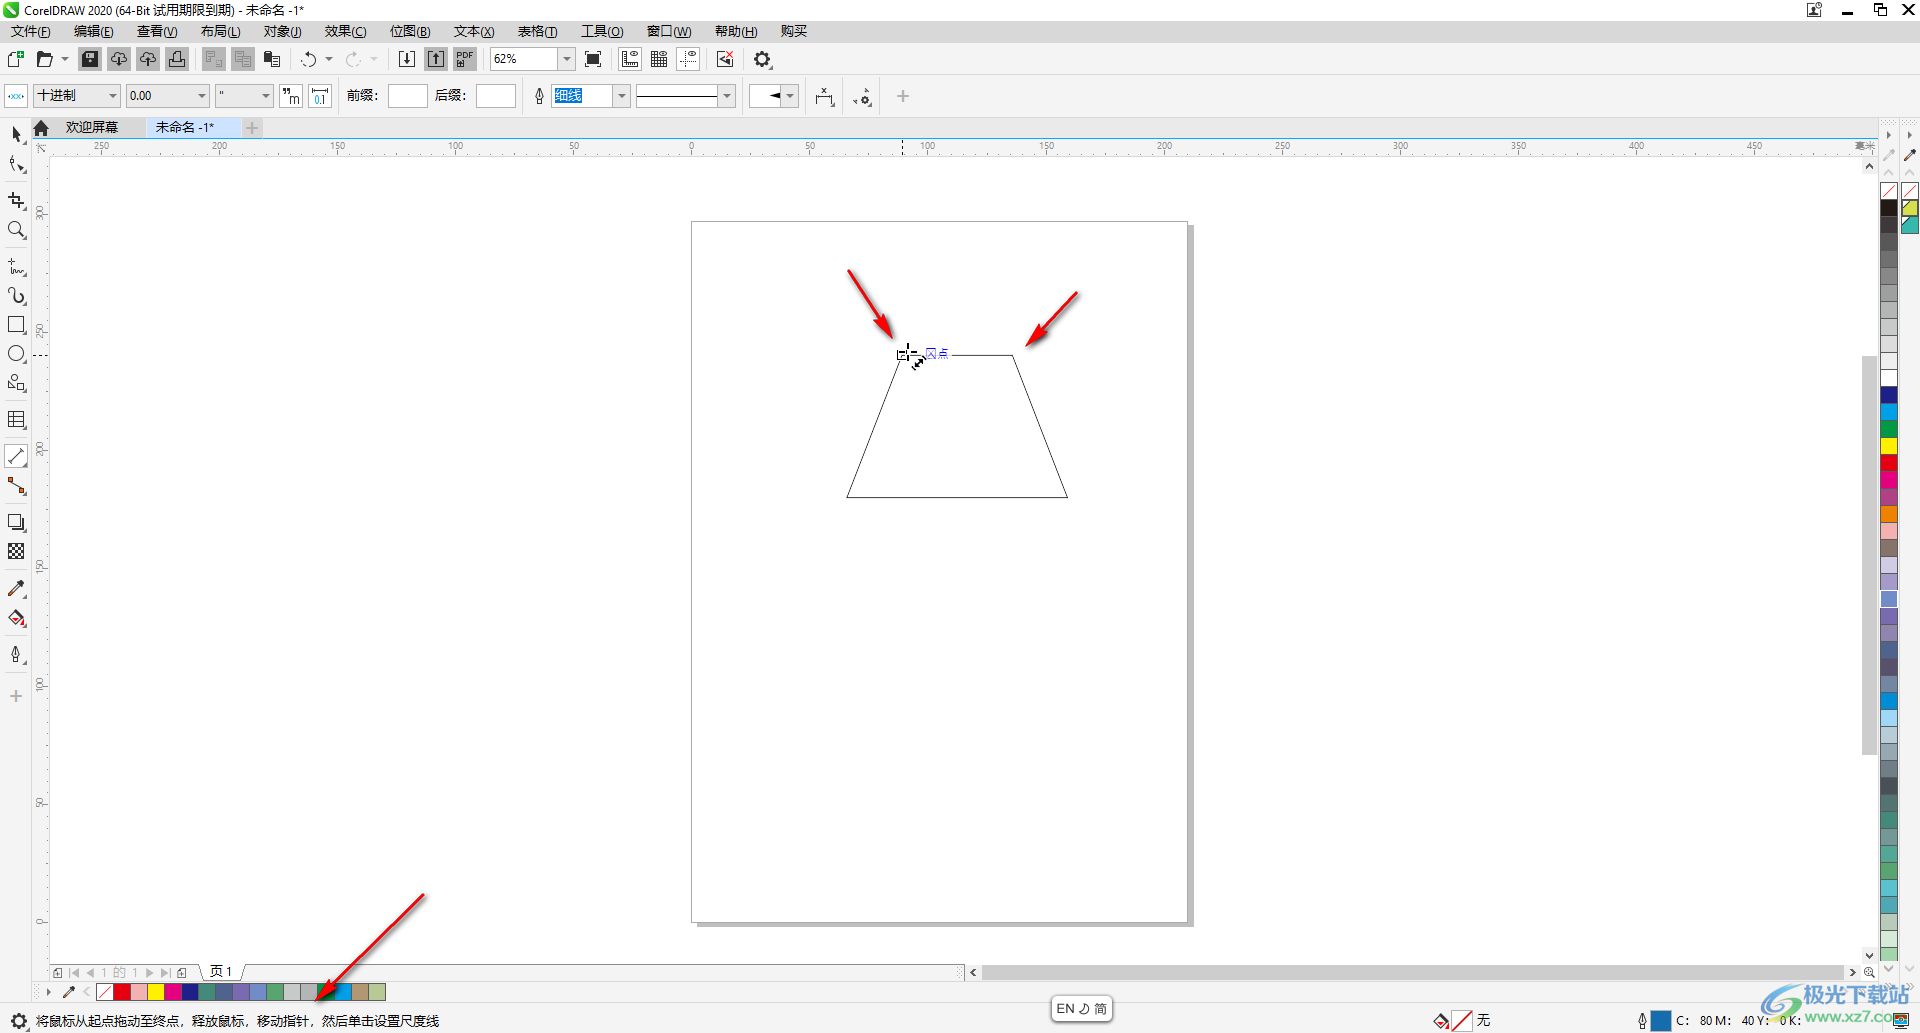Select the Ellipse tool
Image resolution: width=1920 pixels, height=1033 pixels.
pyautogui.click(x=16, y=354)
